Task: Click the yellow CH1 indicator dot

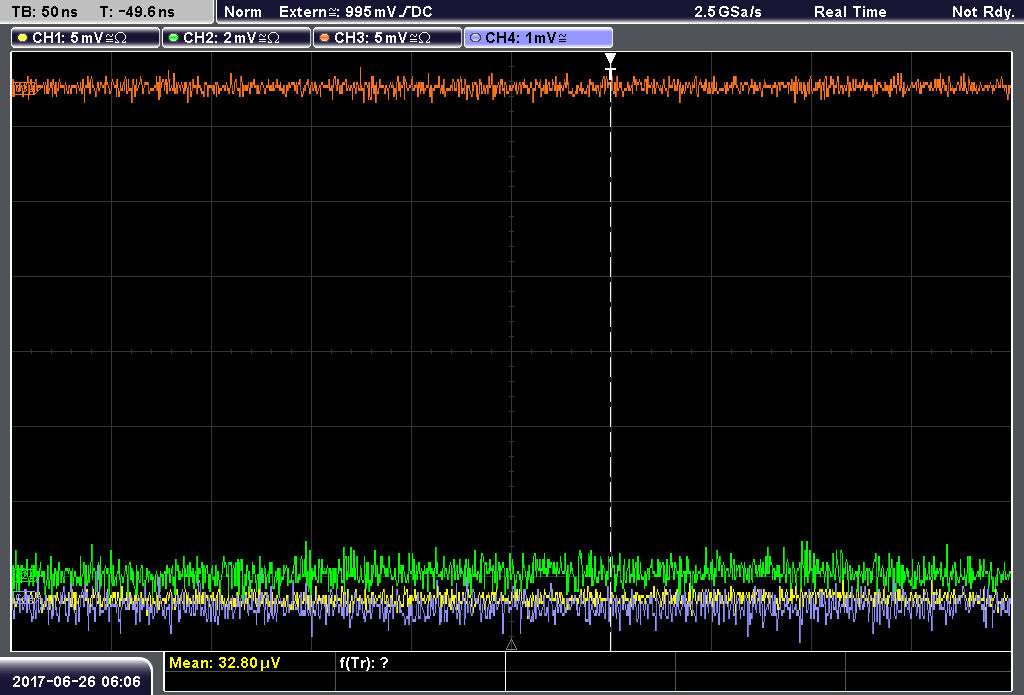Action: pyautogui.click(x=23, y=38)
